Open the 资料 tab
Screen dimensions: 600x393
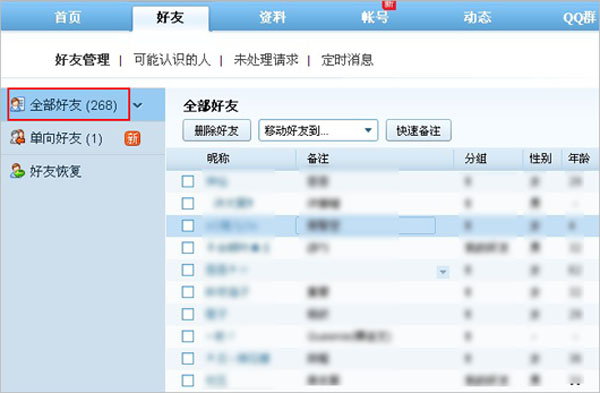tap(272, 17)
